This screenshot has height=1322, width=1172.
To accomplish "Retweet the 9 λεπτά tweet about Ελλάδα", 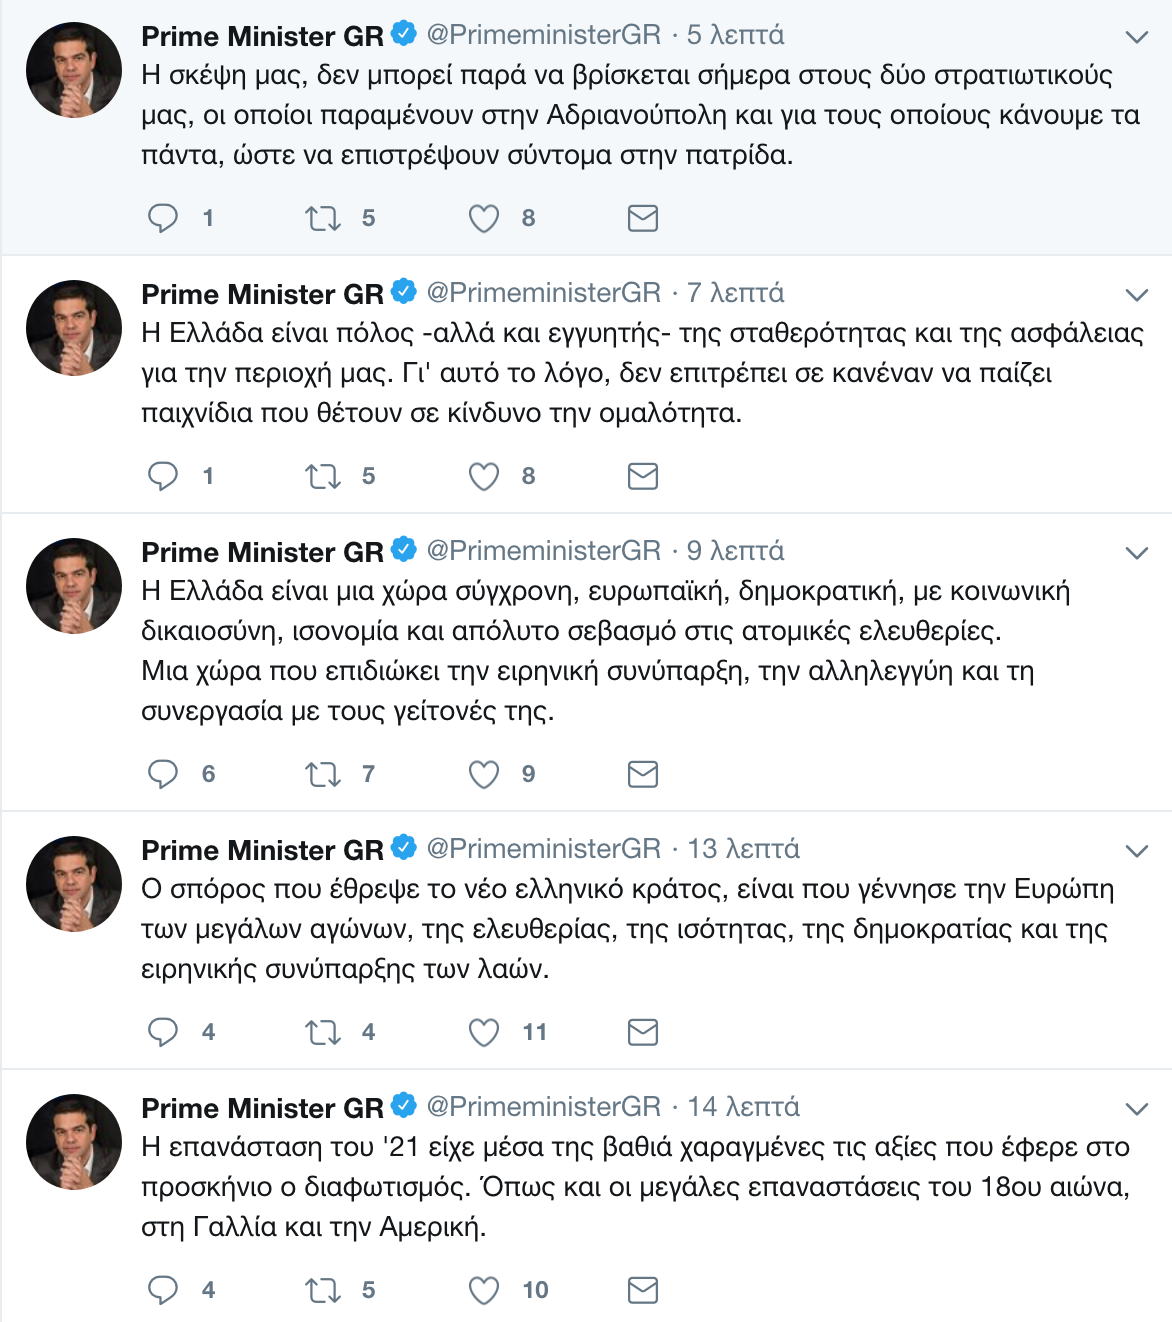I will click(x=323, y=774).
